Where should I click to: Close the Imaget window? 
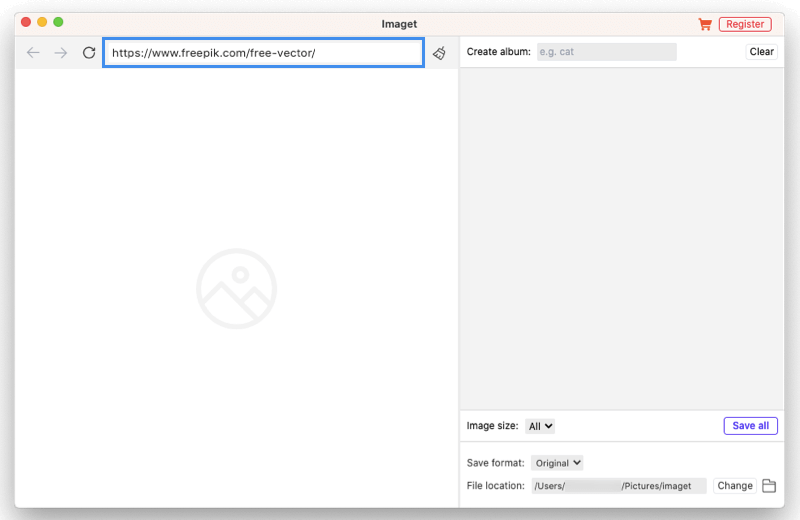pos(26,22)
